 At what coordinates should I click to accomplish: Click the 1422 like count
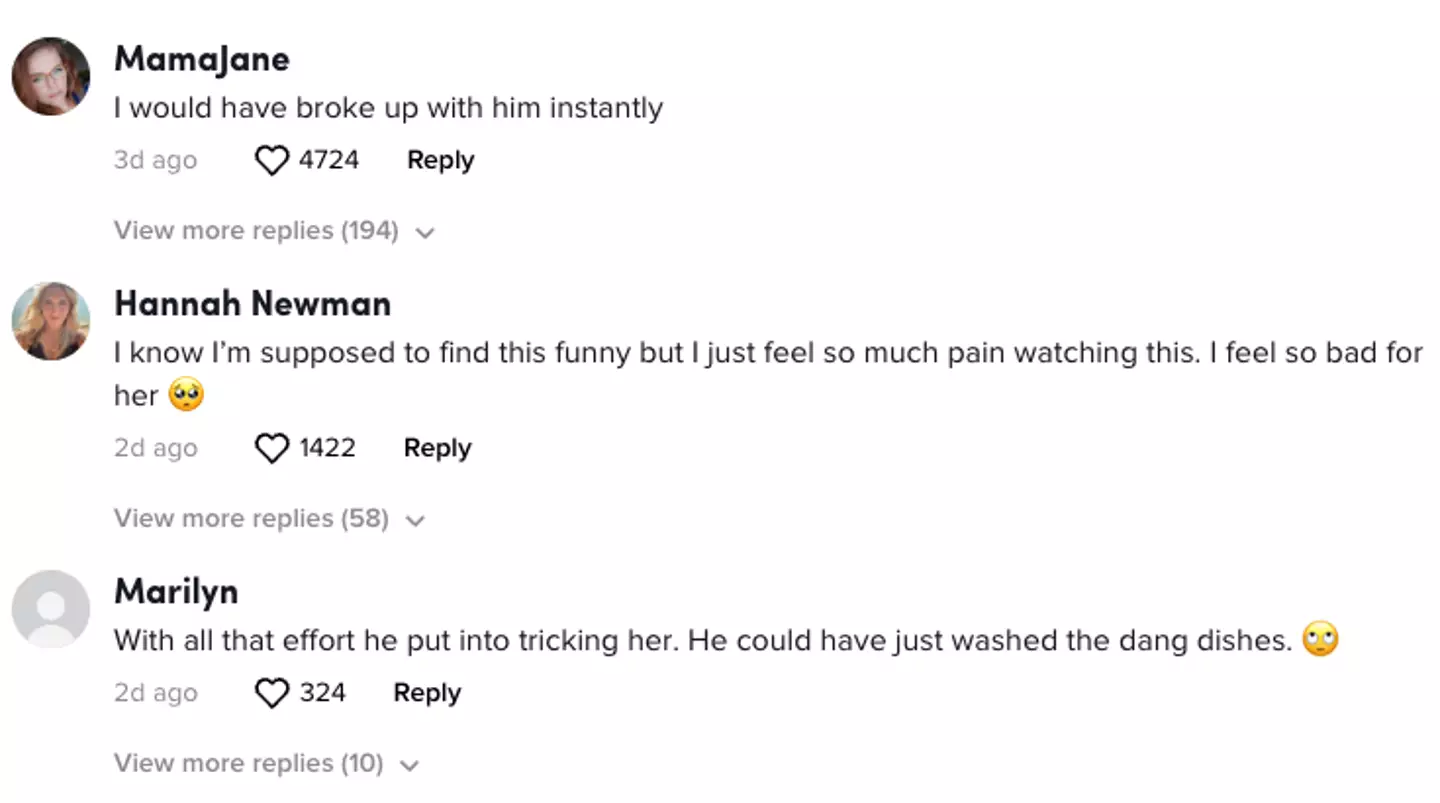pyautogui.click(x=327, y=449)
